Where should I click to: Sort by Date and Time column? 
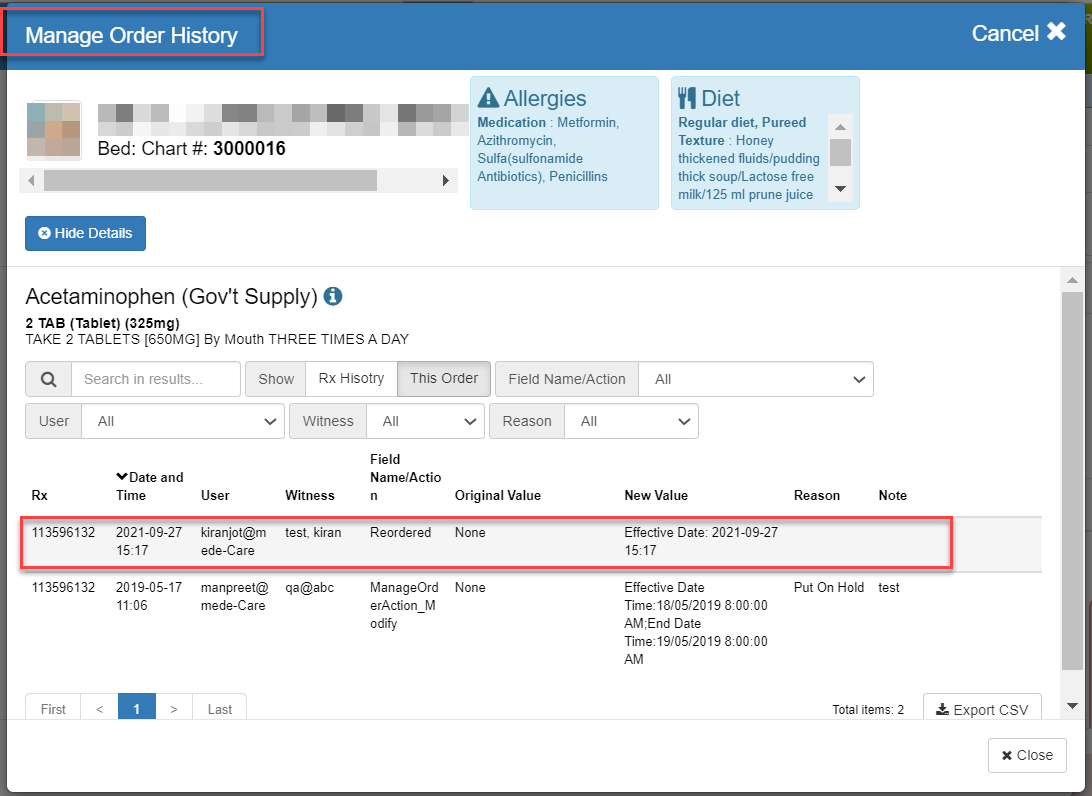(149, 486)
